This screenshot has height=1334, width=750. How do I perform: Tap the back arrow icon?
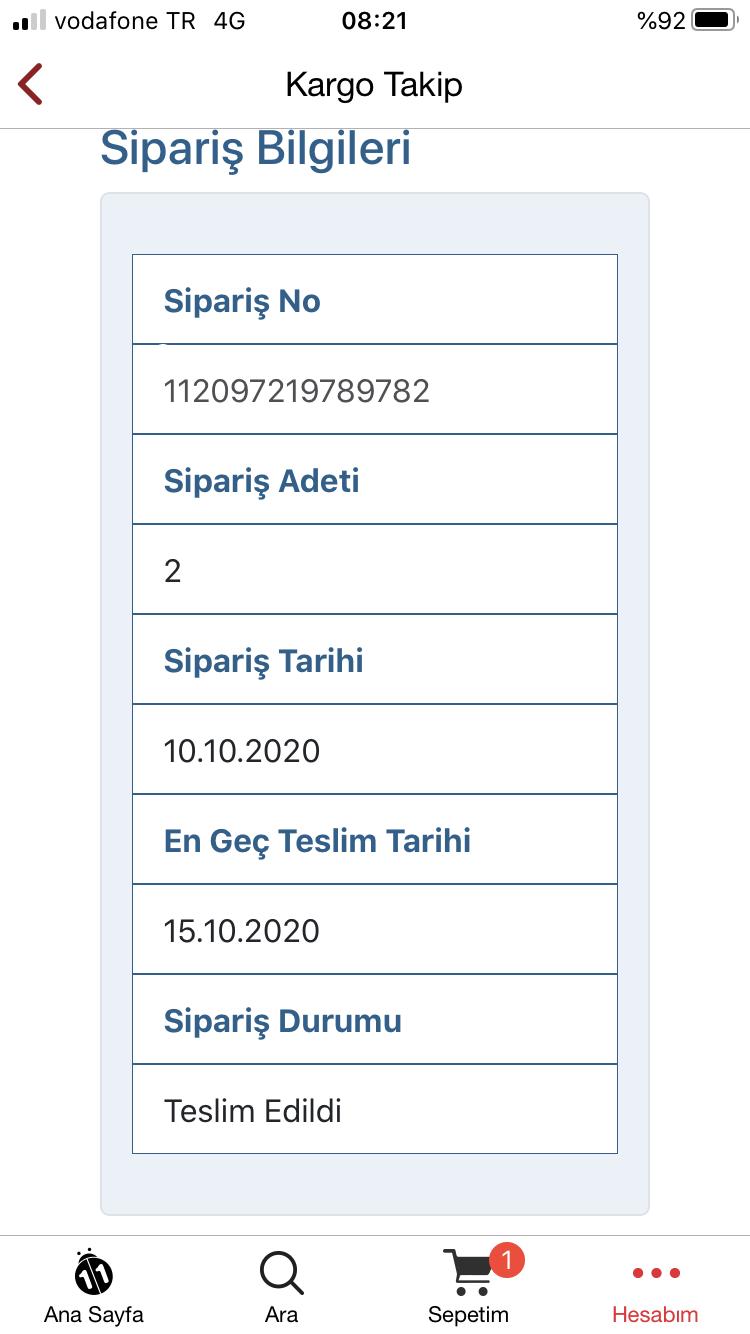click(31, 84)
